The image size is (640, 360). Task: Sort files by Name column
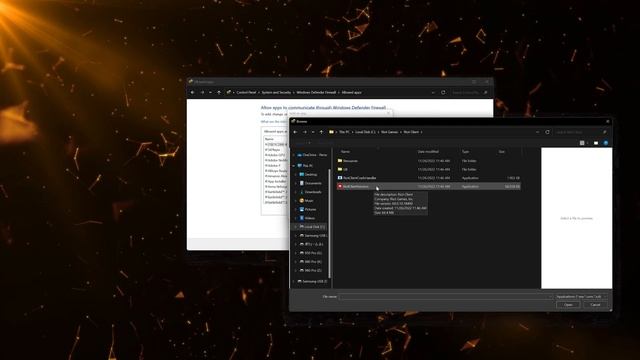[x=345, y=151]
